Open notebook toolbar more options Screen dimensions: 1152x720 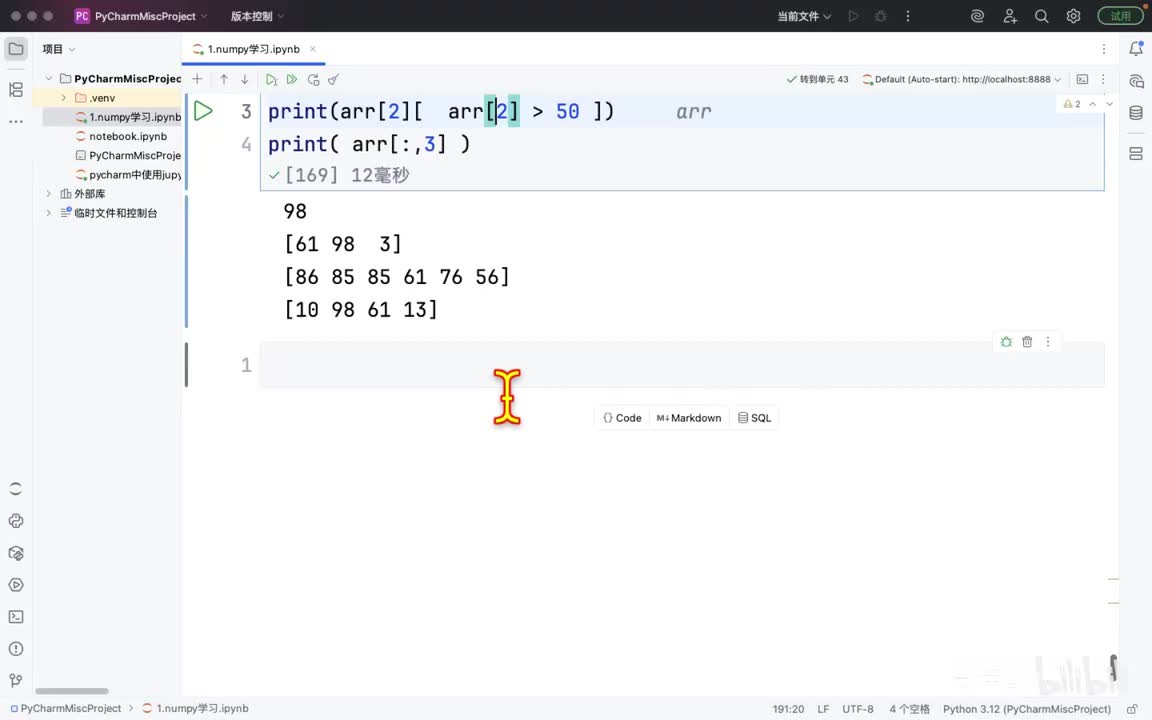click(1103, 79)
